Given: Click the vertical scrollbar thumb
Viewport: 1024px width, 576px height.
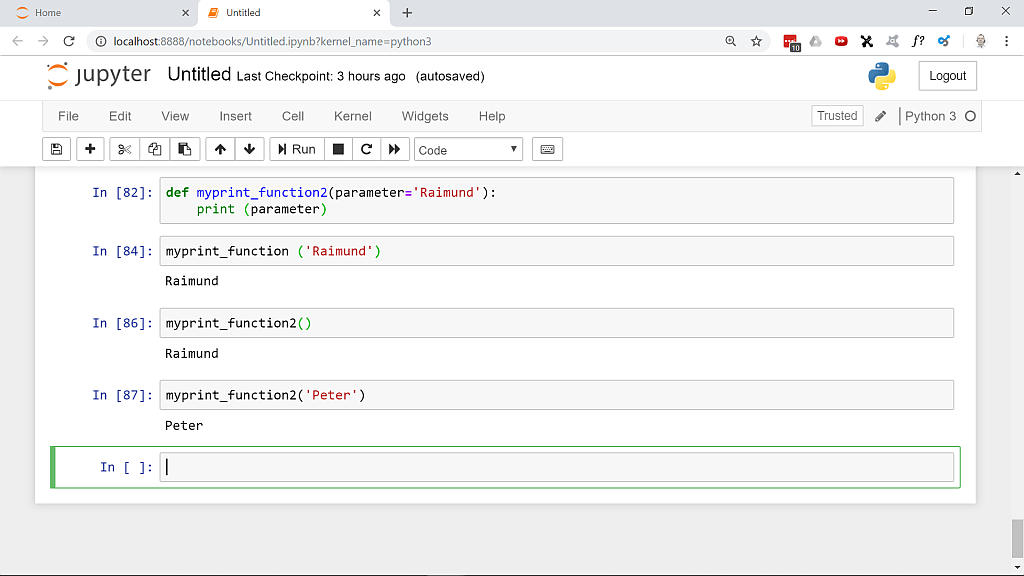Looking at the screenshot, I should click(1017, 539).
